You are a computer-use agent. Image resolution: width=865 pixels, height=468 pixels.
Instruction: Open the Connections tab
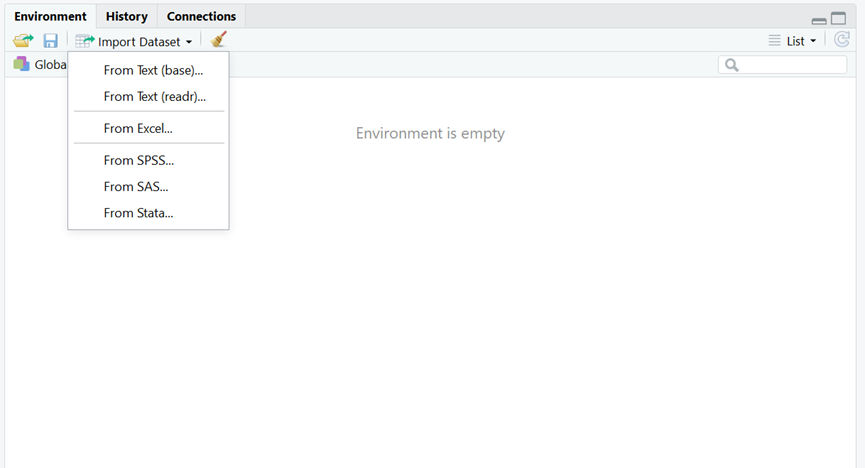[x=201, y=17]
